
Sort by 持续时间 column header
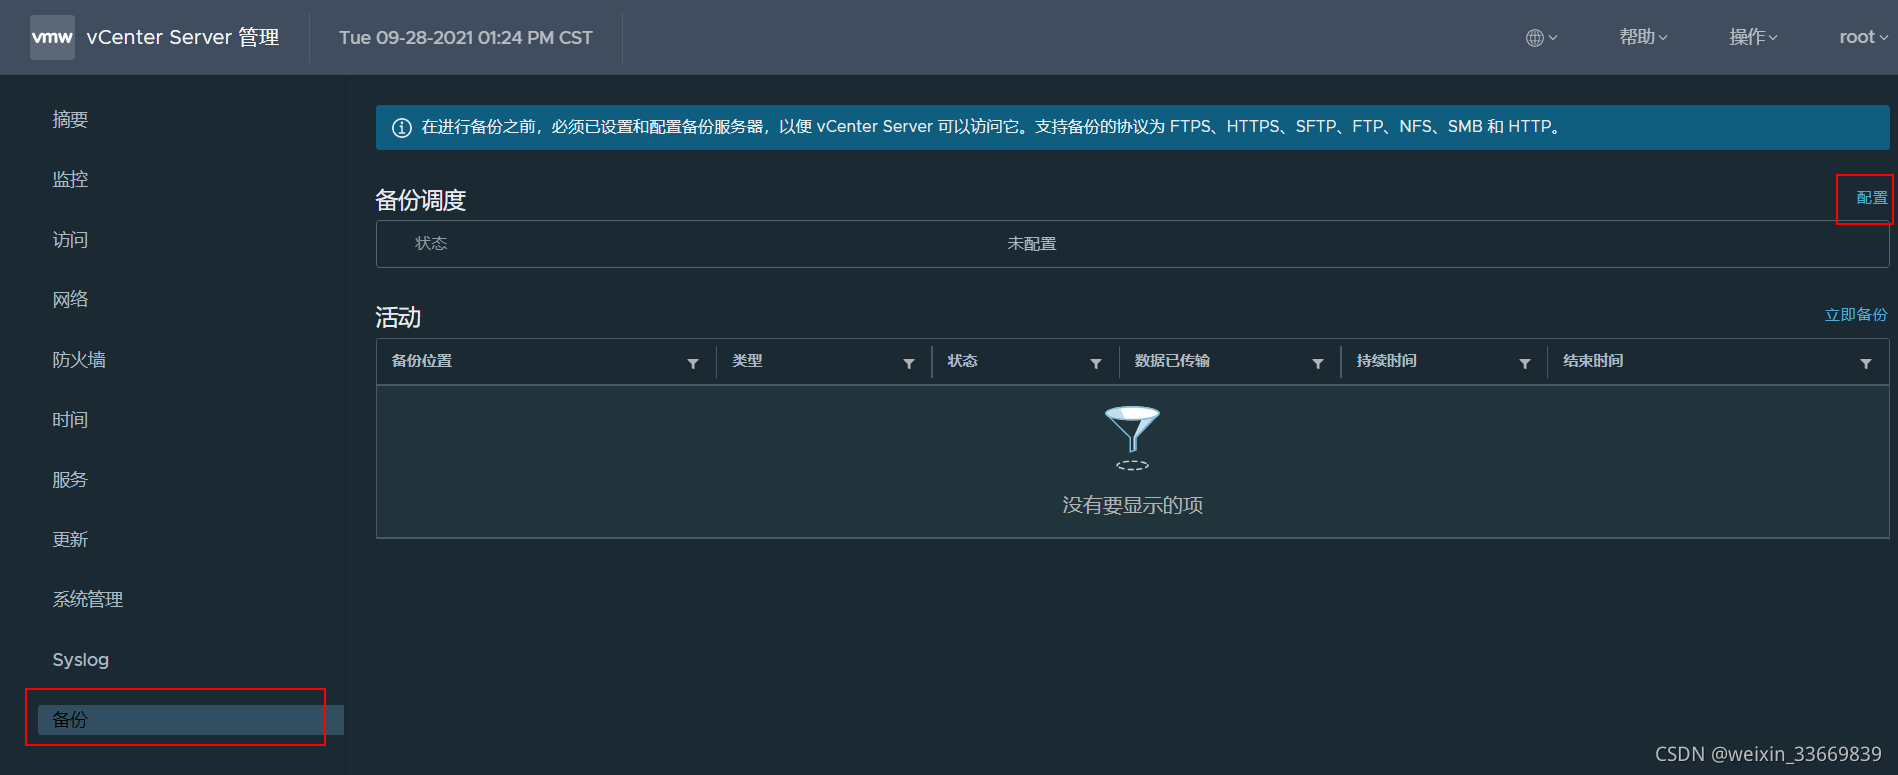tap(1386, 361)
